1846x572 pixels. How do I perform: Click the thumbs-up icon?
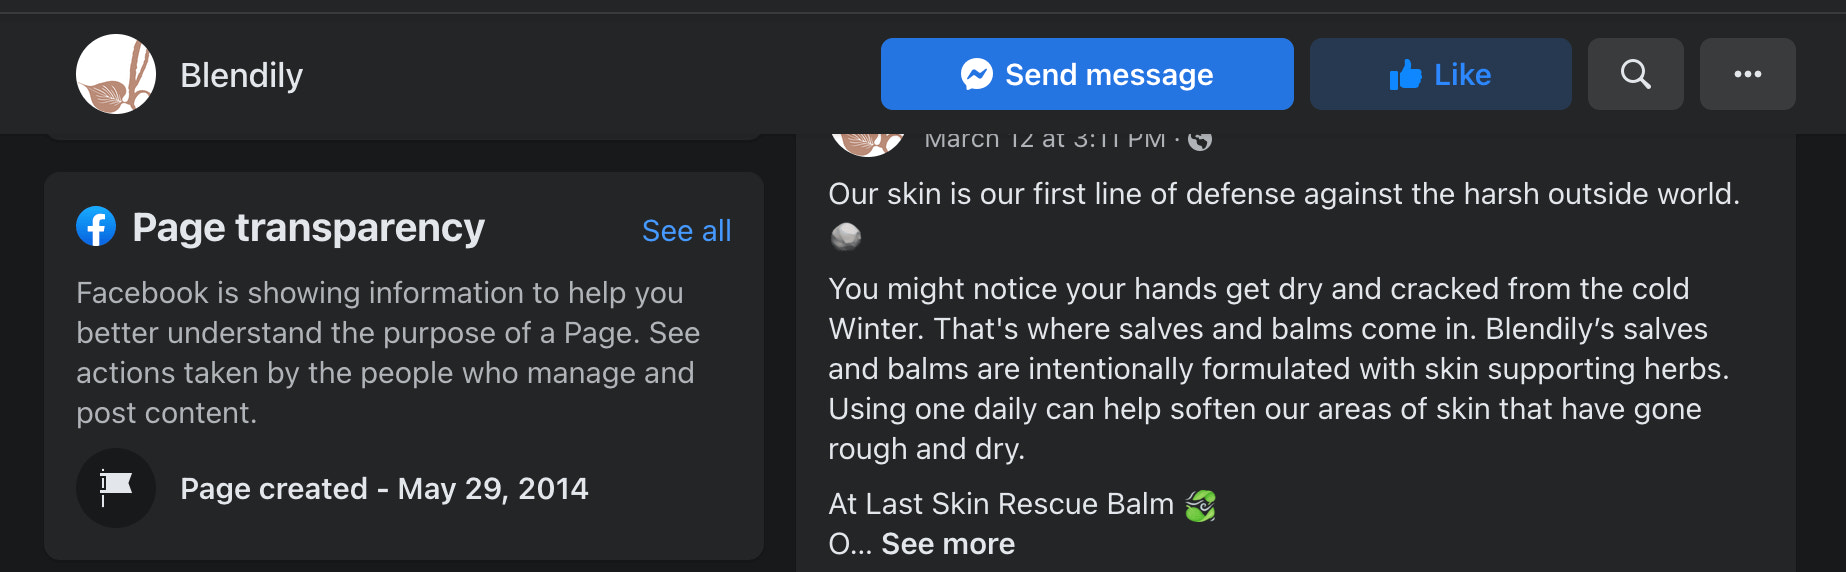[1405, 75]
